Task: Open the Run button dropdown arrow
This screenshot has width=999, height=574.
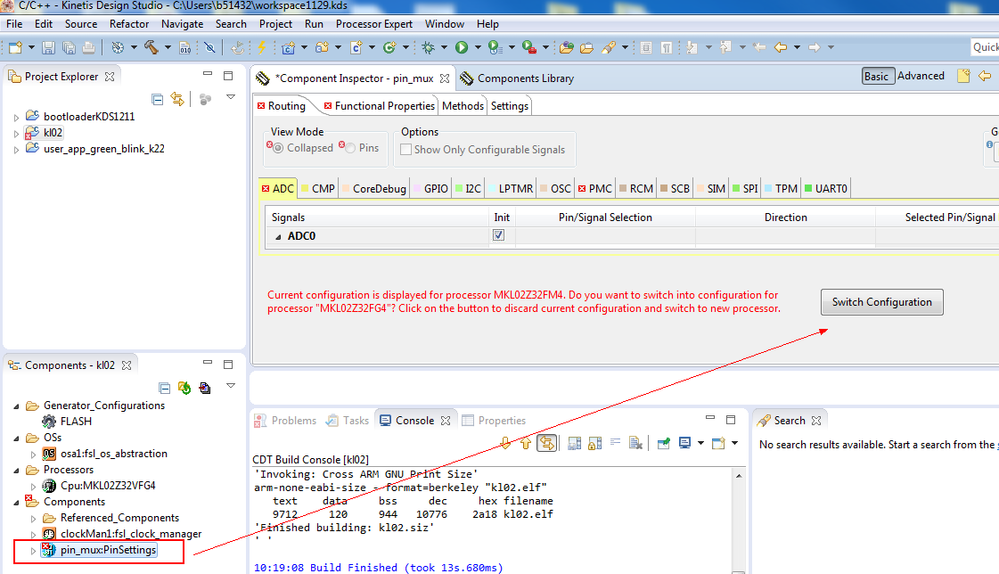Action: pyautogui.click(x=477, y=47)
